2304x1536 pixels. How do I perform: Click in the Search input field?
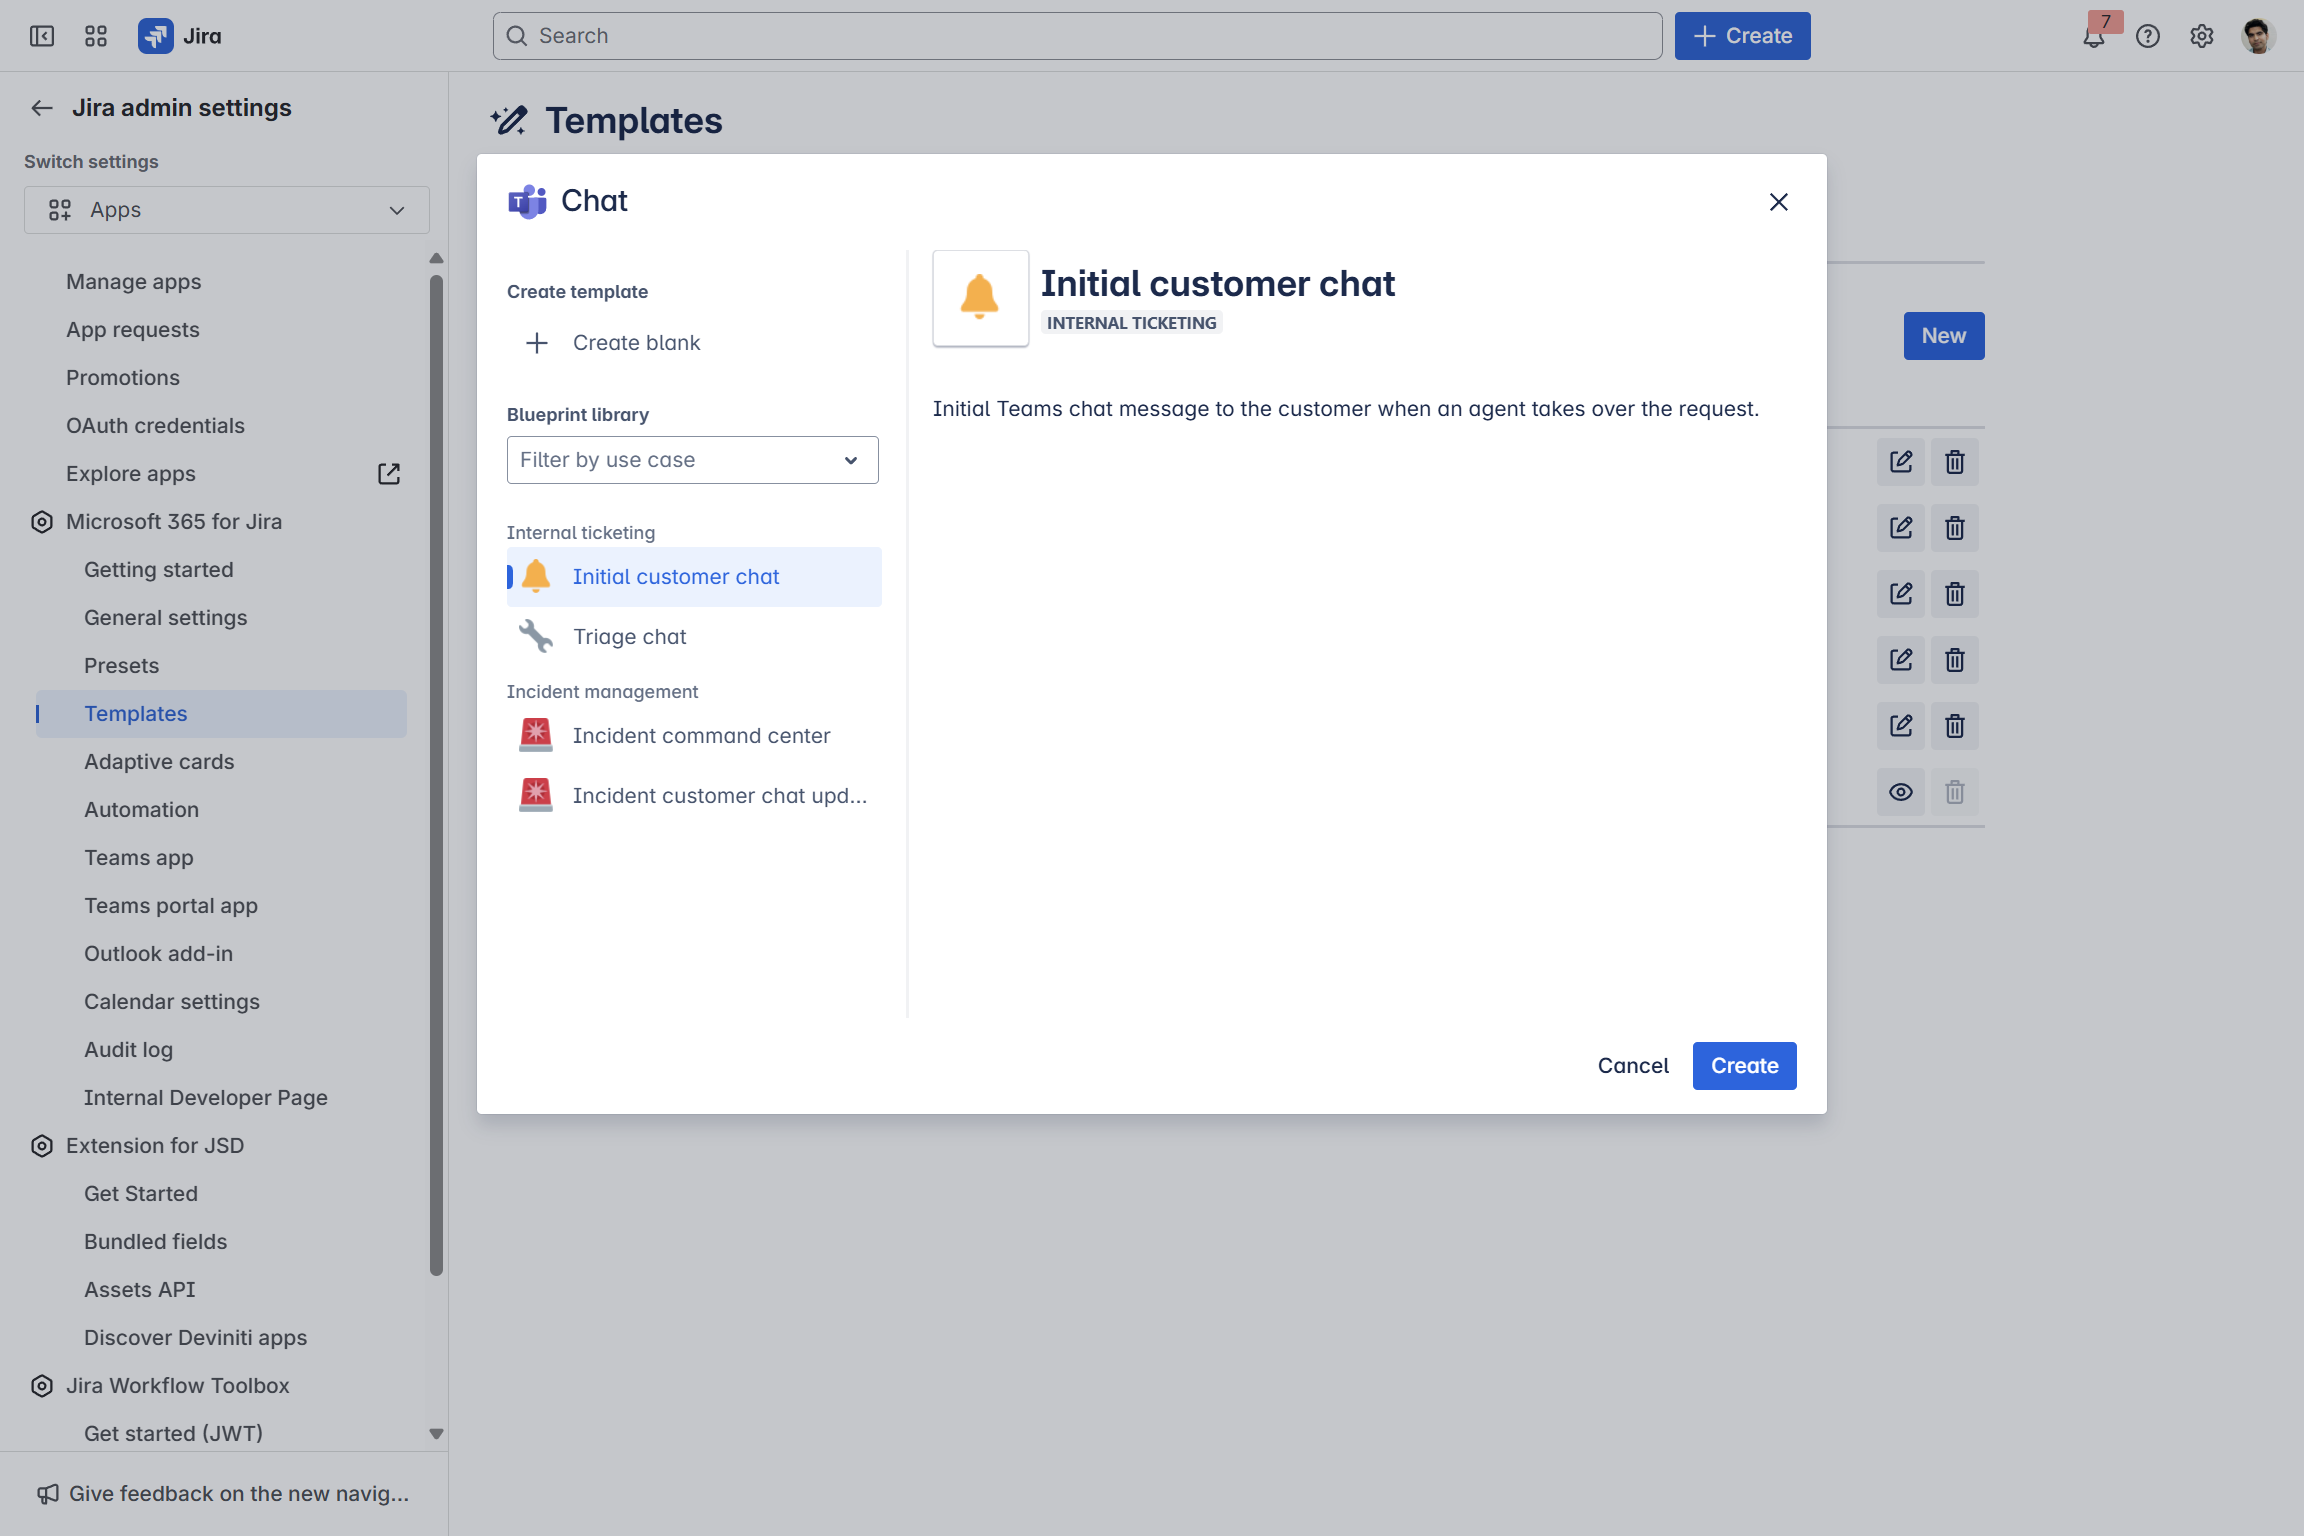pyautogui.click(x=1077, y=36)
